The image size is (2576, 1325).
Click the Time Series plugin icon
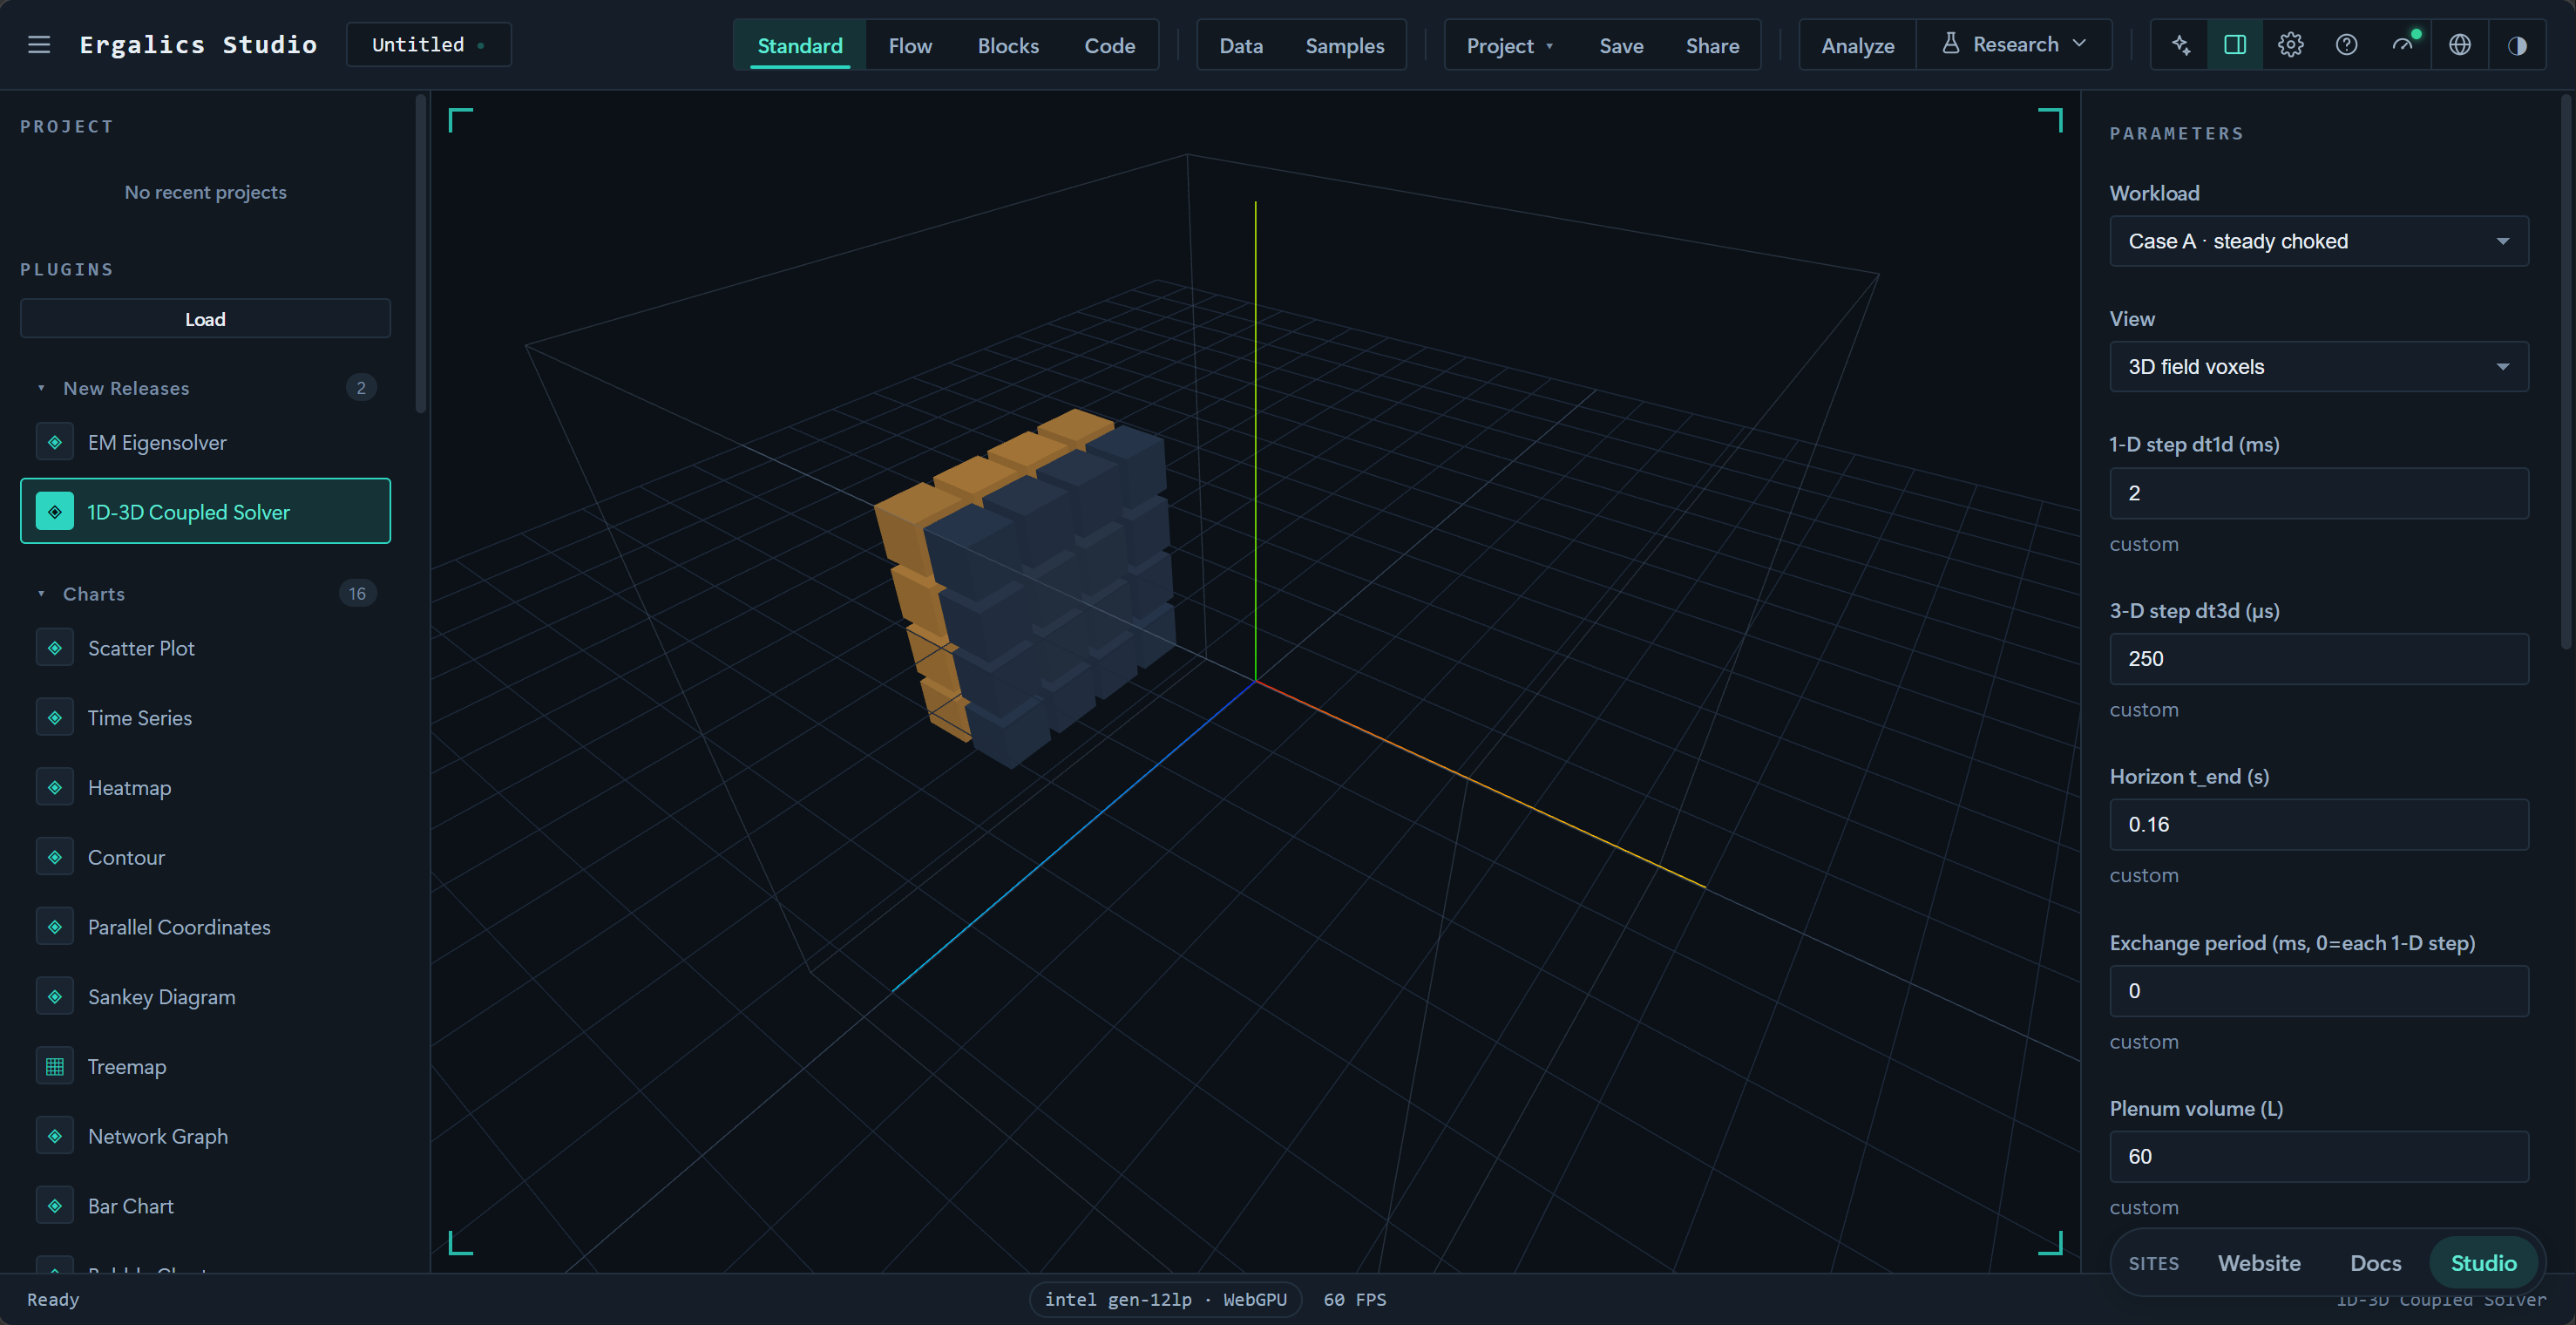[55, 718]
